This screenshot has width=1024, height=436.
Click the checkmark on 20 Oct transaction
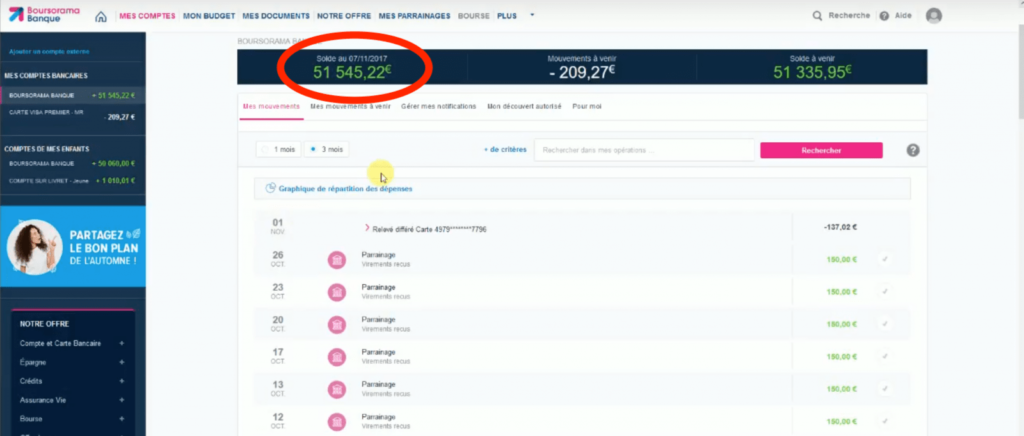point(884,324)
